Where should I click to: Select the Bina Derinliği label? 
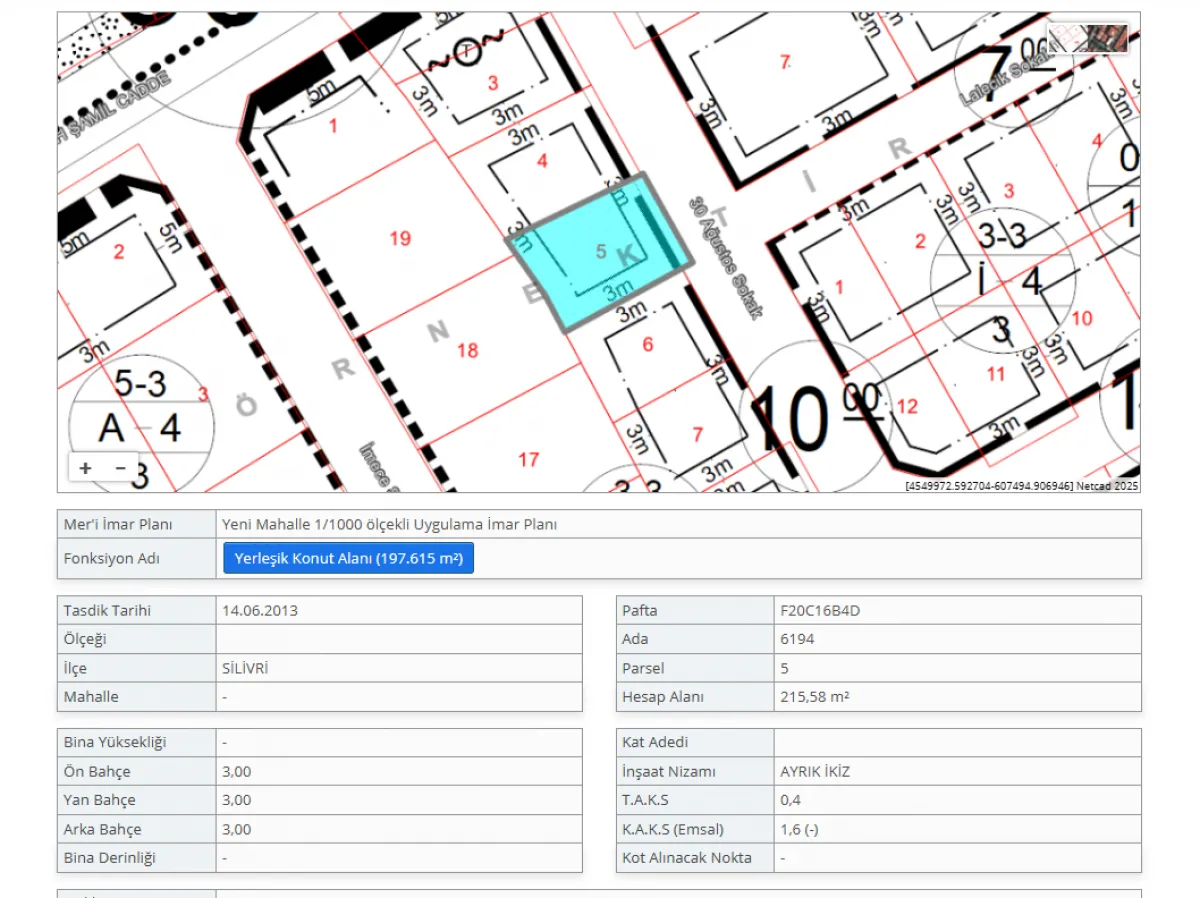point(110,858)
